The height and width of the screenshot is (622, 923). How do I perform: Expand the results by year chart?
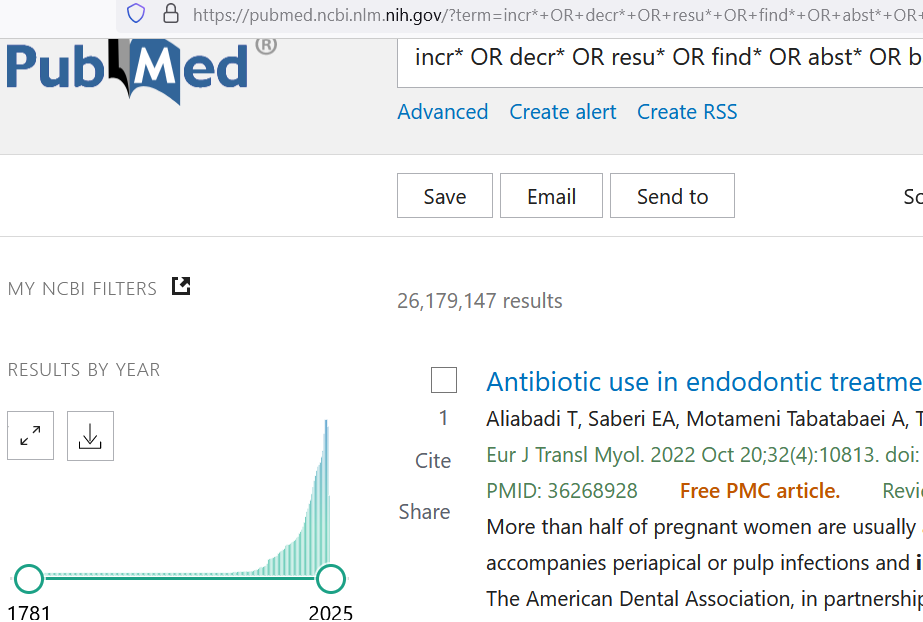coord(30,435)
